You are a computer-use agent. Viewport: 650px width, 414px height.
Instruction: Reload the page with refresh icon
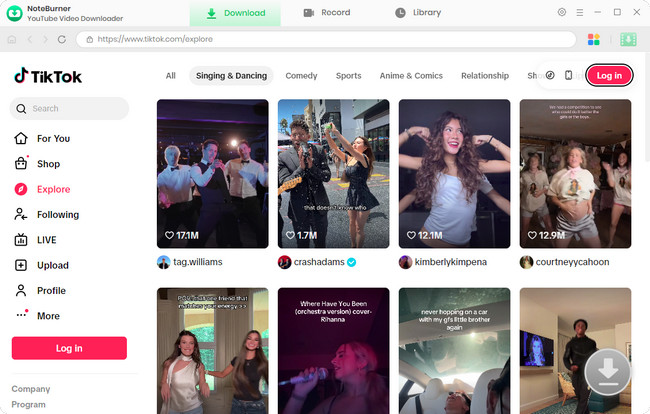click(62, 39)
